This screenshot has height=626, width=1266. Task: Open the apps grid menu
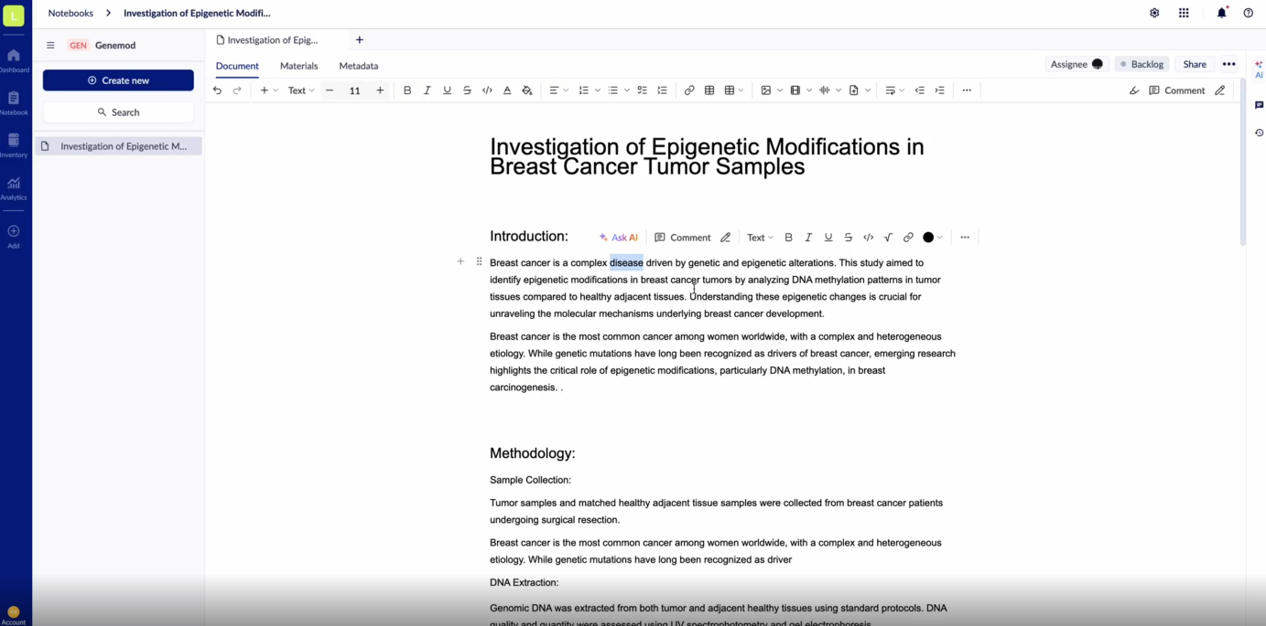click(1184, 13)
